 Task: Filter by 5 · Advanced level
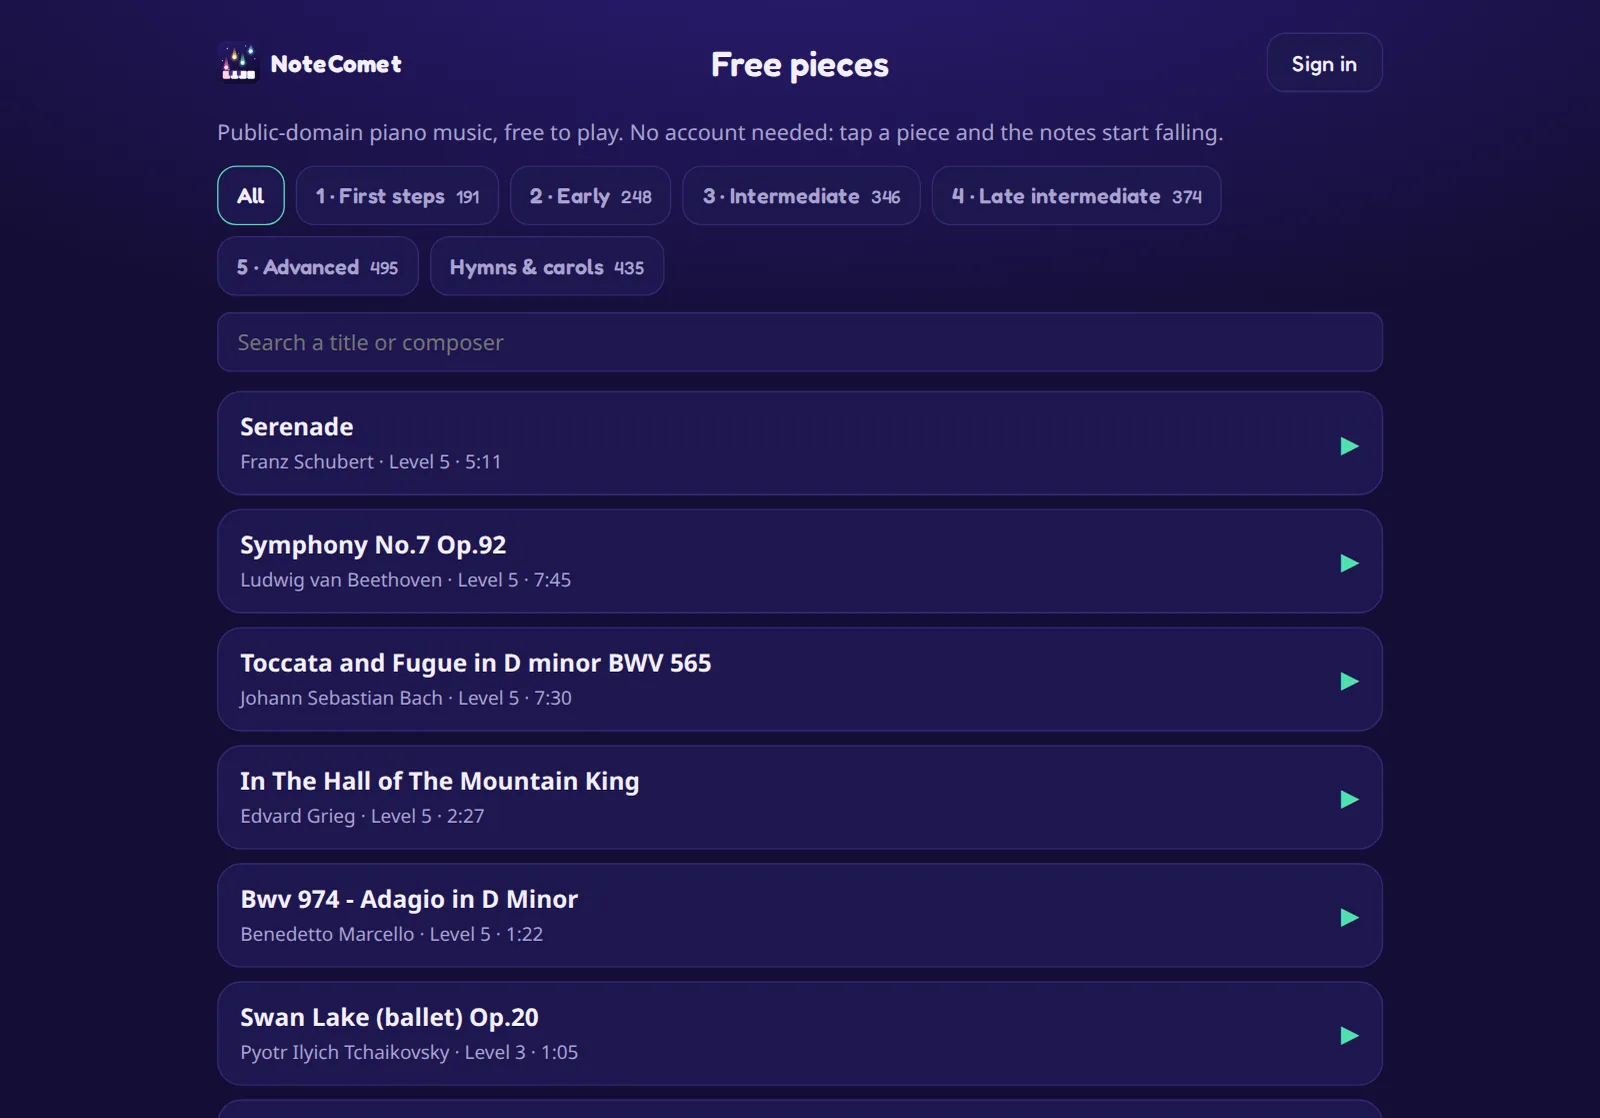[318, 267]
